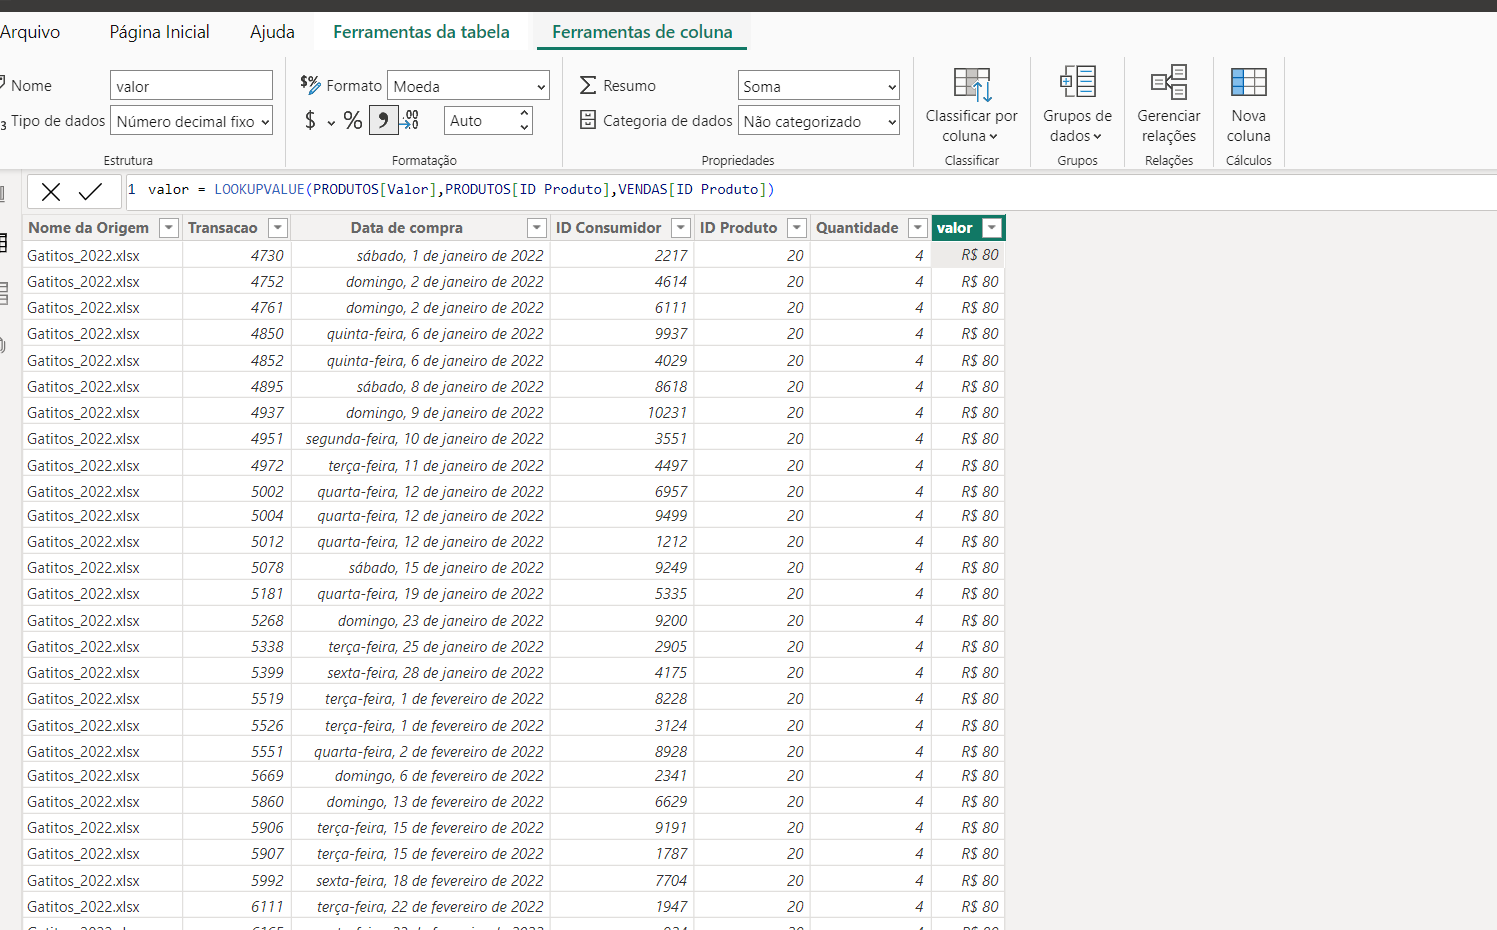Click the currency dollar format icon
The height and width of the screenshot is (930, 1497).
(x=310, y=121)
